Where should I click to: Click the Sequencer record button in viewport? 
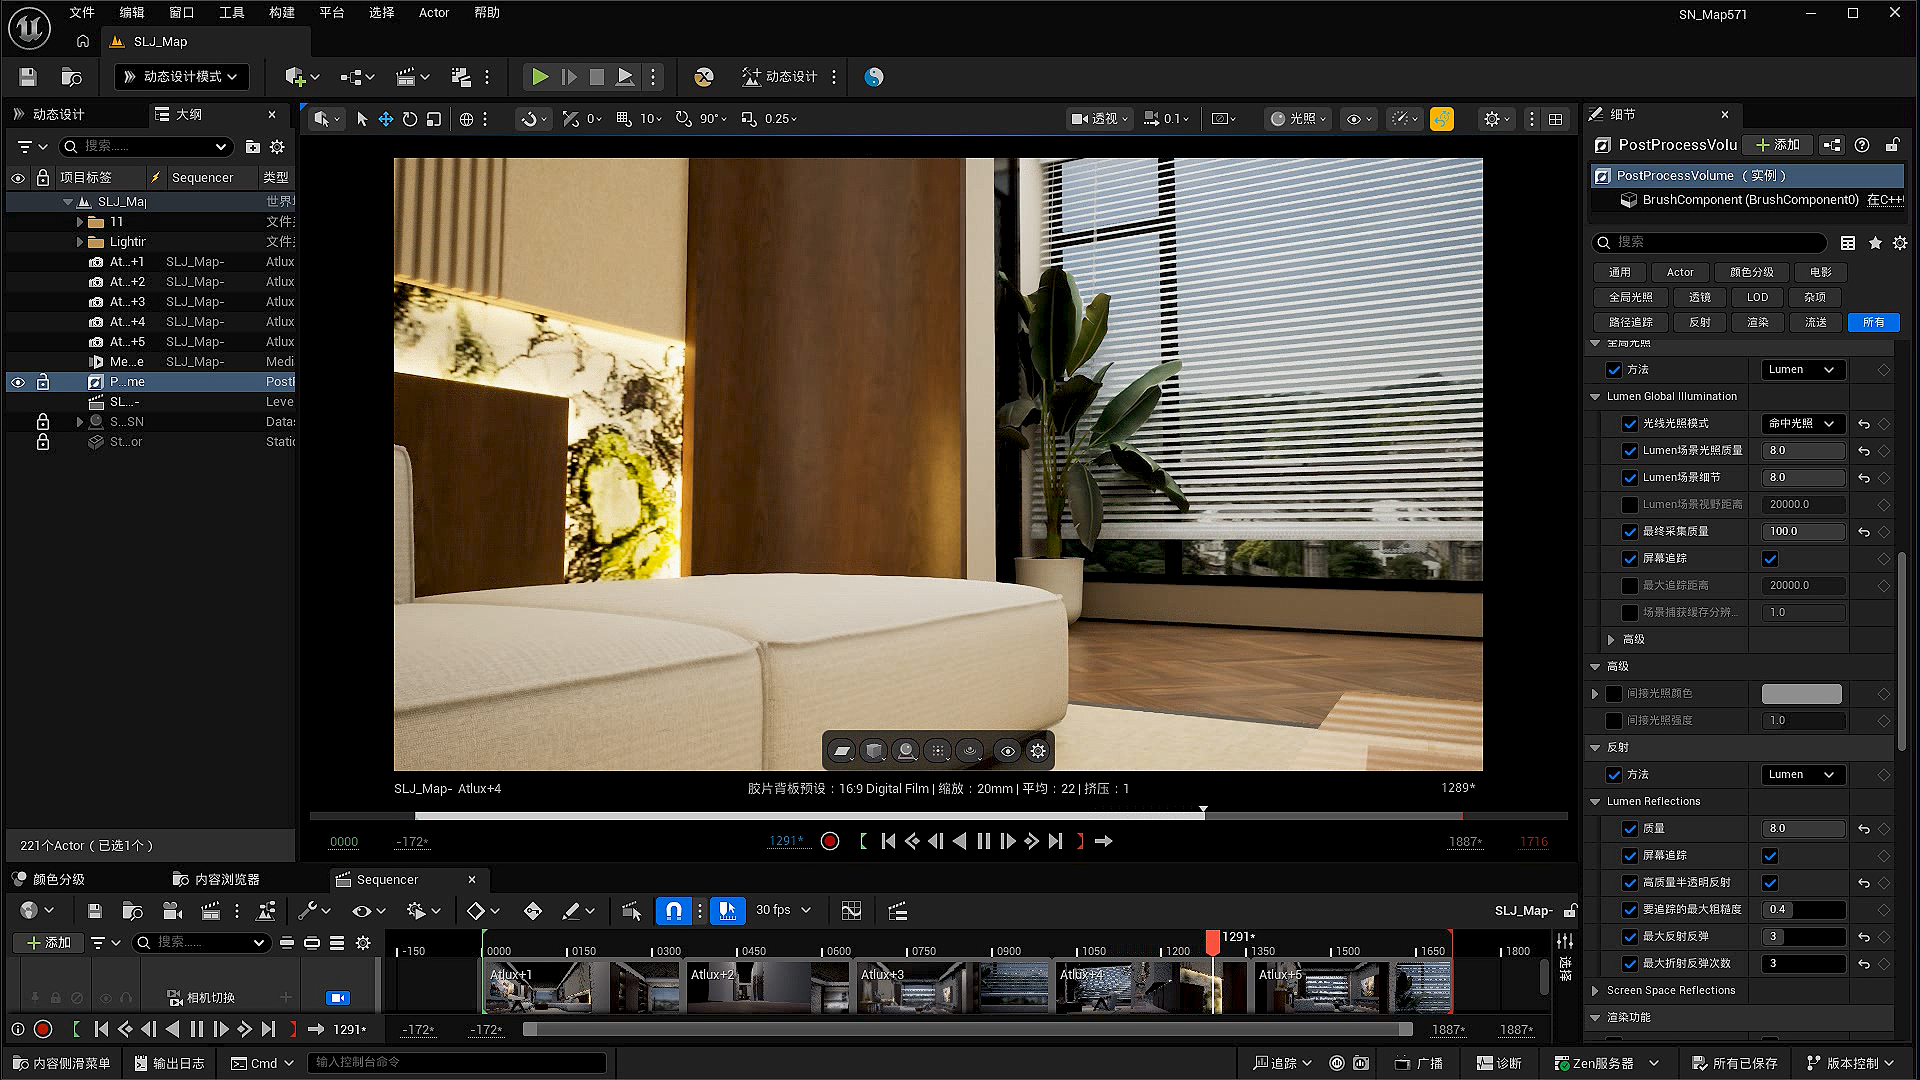[829, 842]
